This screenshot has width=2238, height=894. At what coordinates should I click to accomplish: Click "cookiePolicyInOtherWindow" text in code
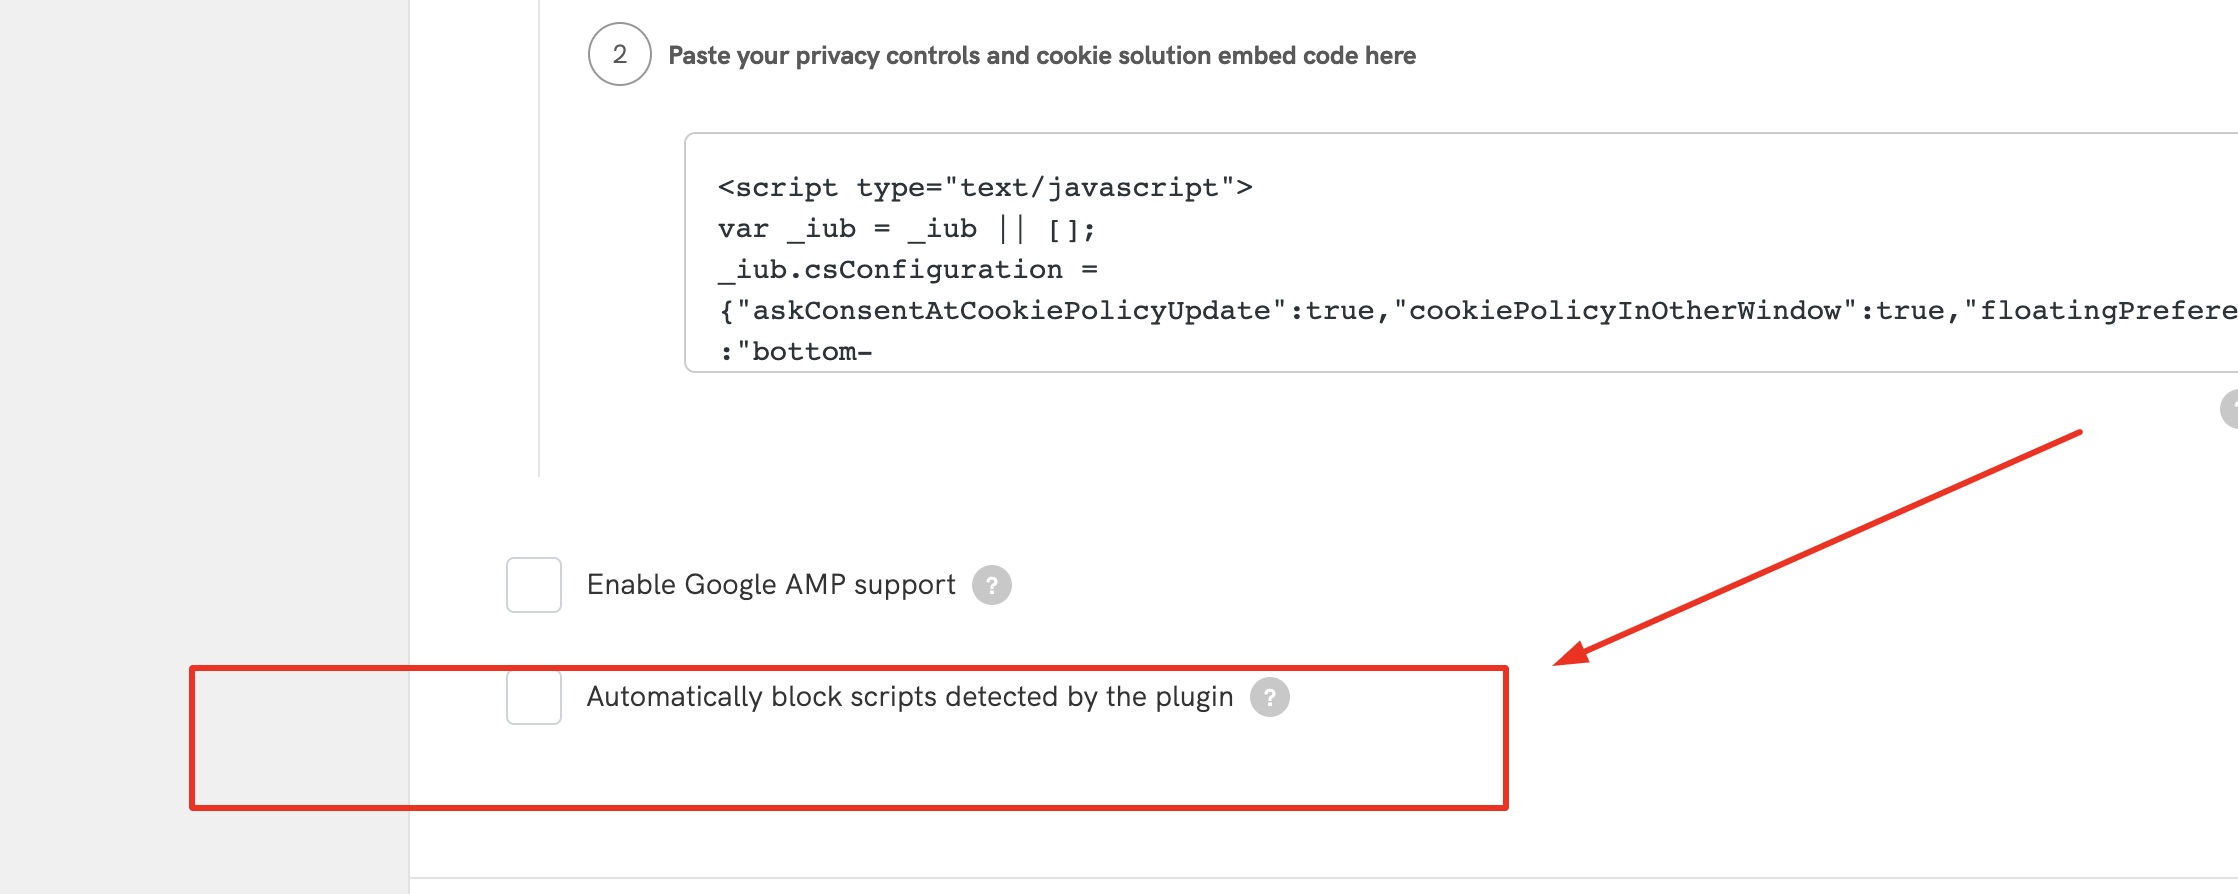tap(1625, 311)
